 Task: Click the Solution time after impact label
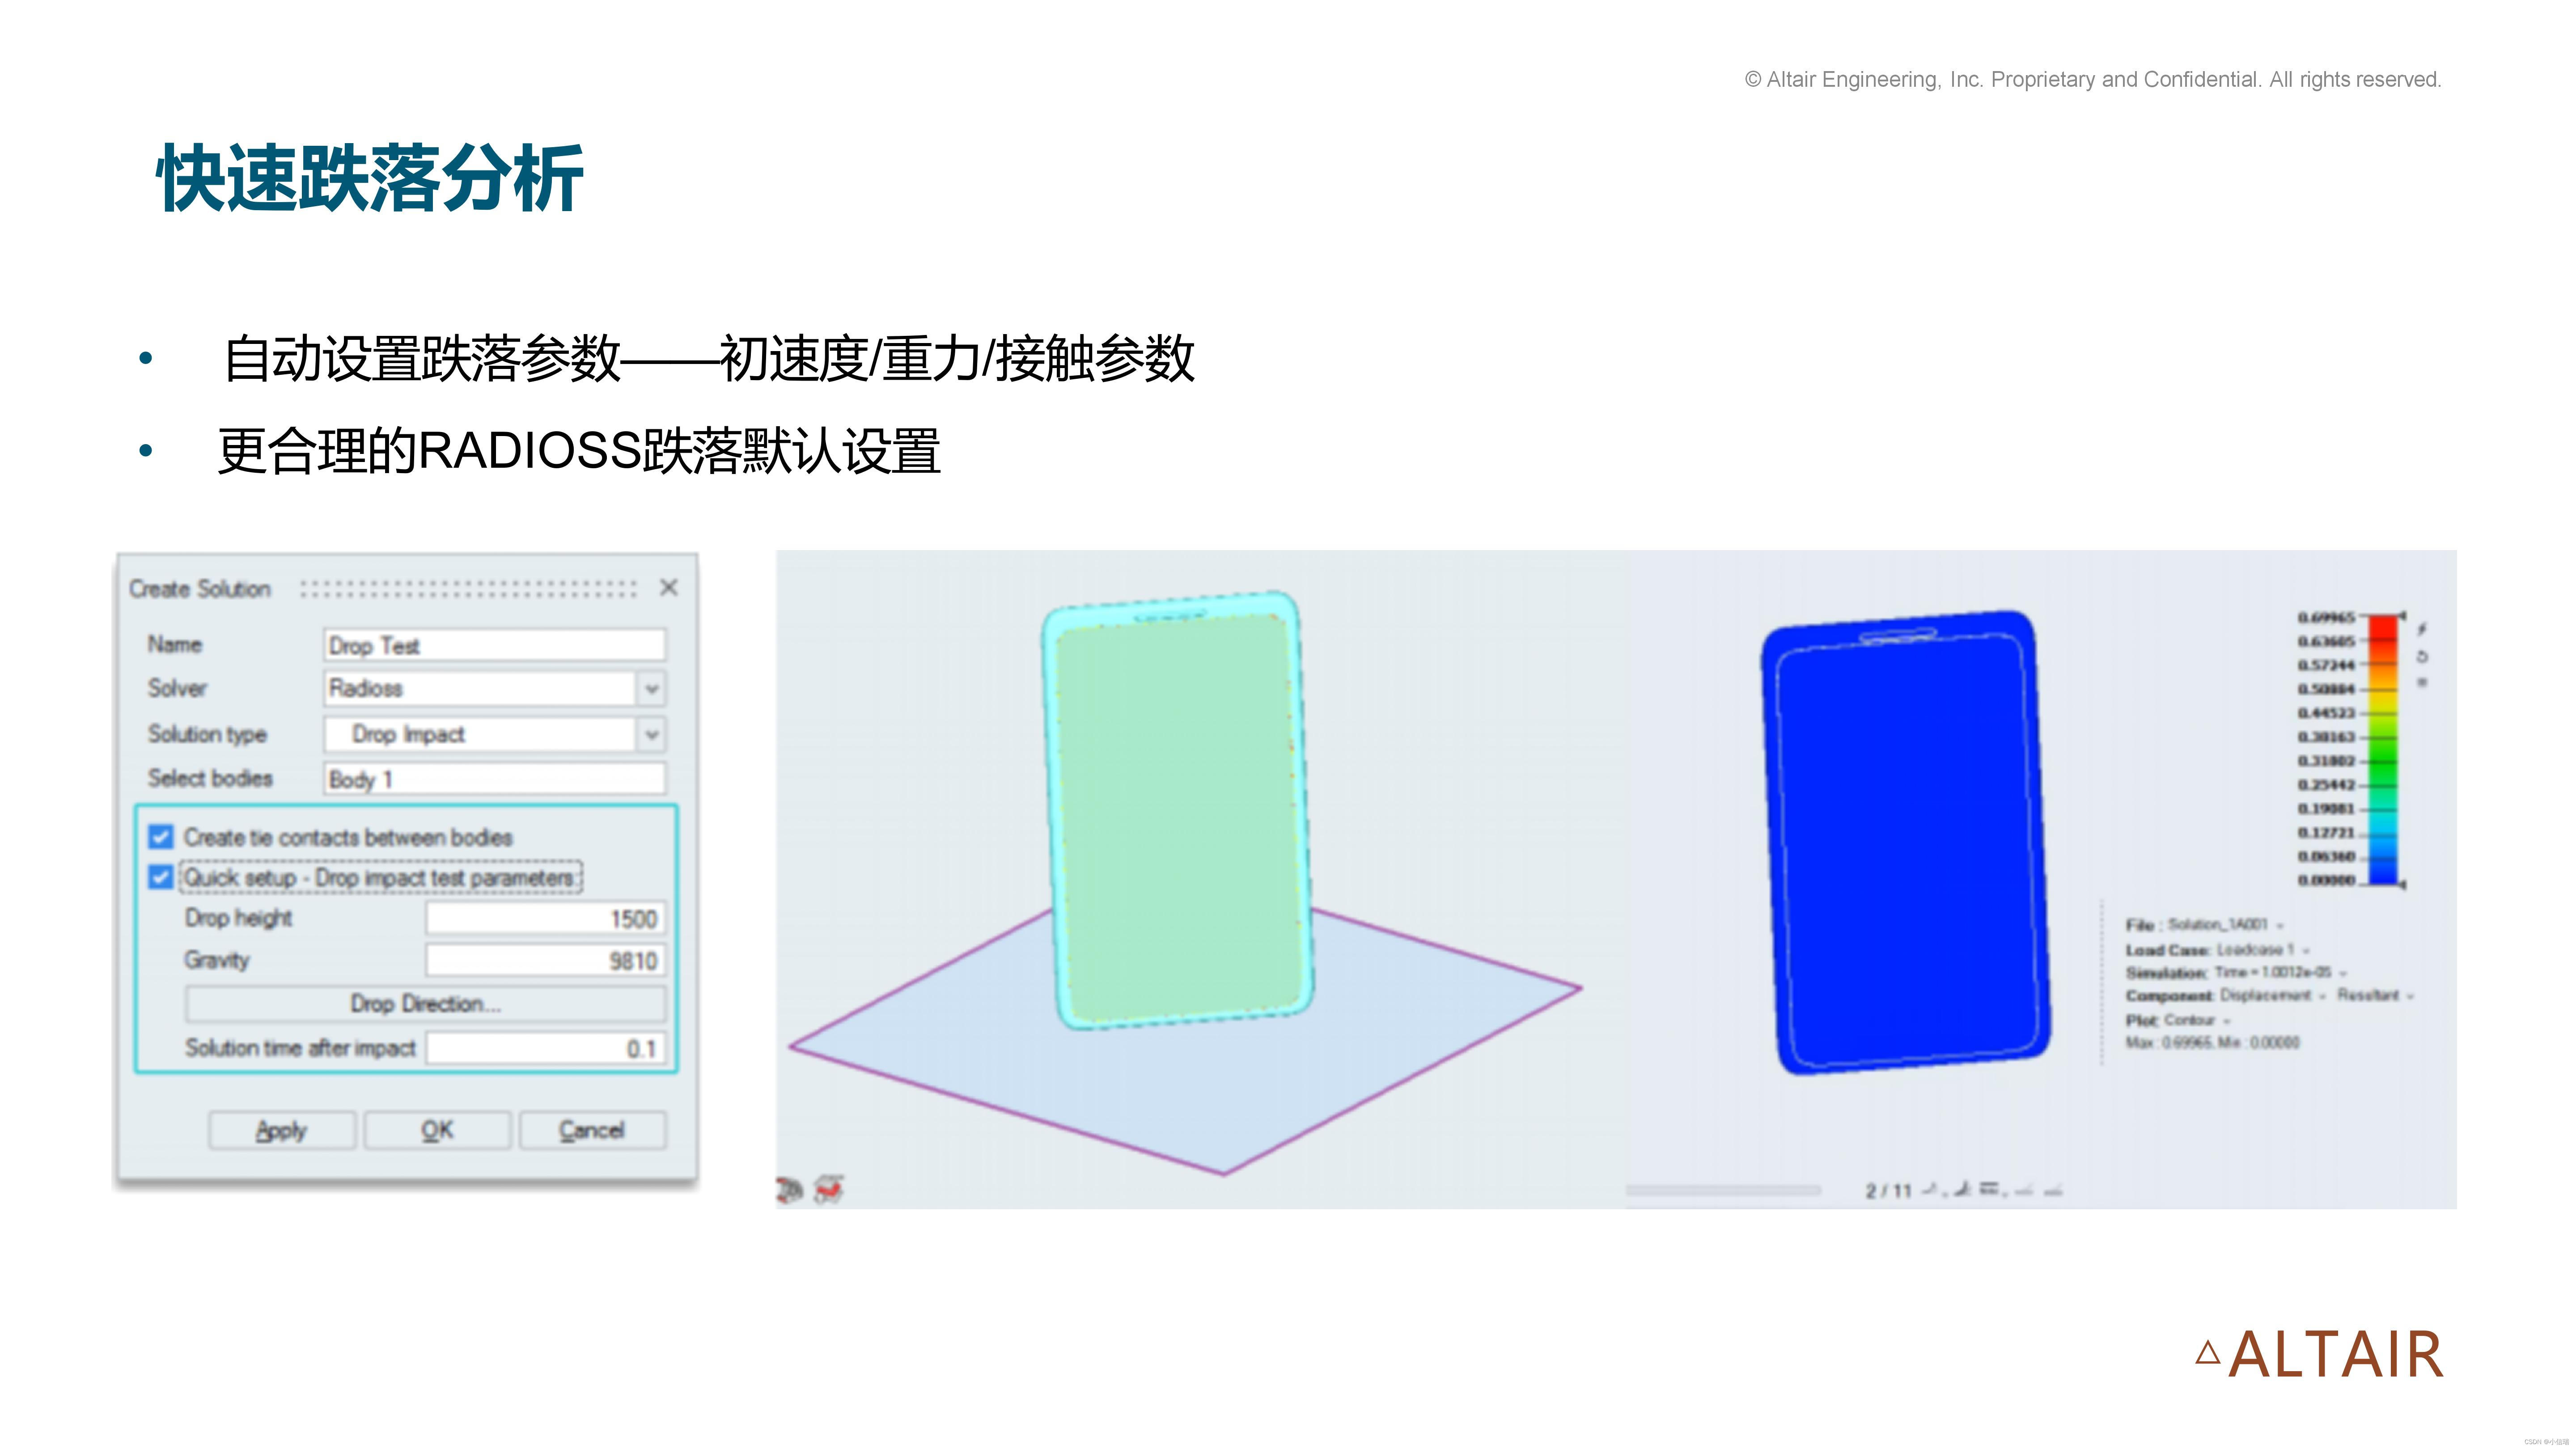click(300, 1048)
